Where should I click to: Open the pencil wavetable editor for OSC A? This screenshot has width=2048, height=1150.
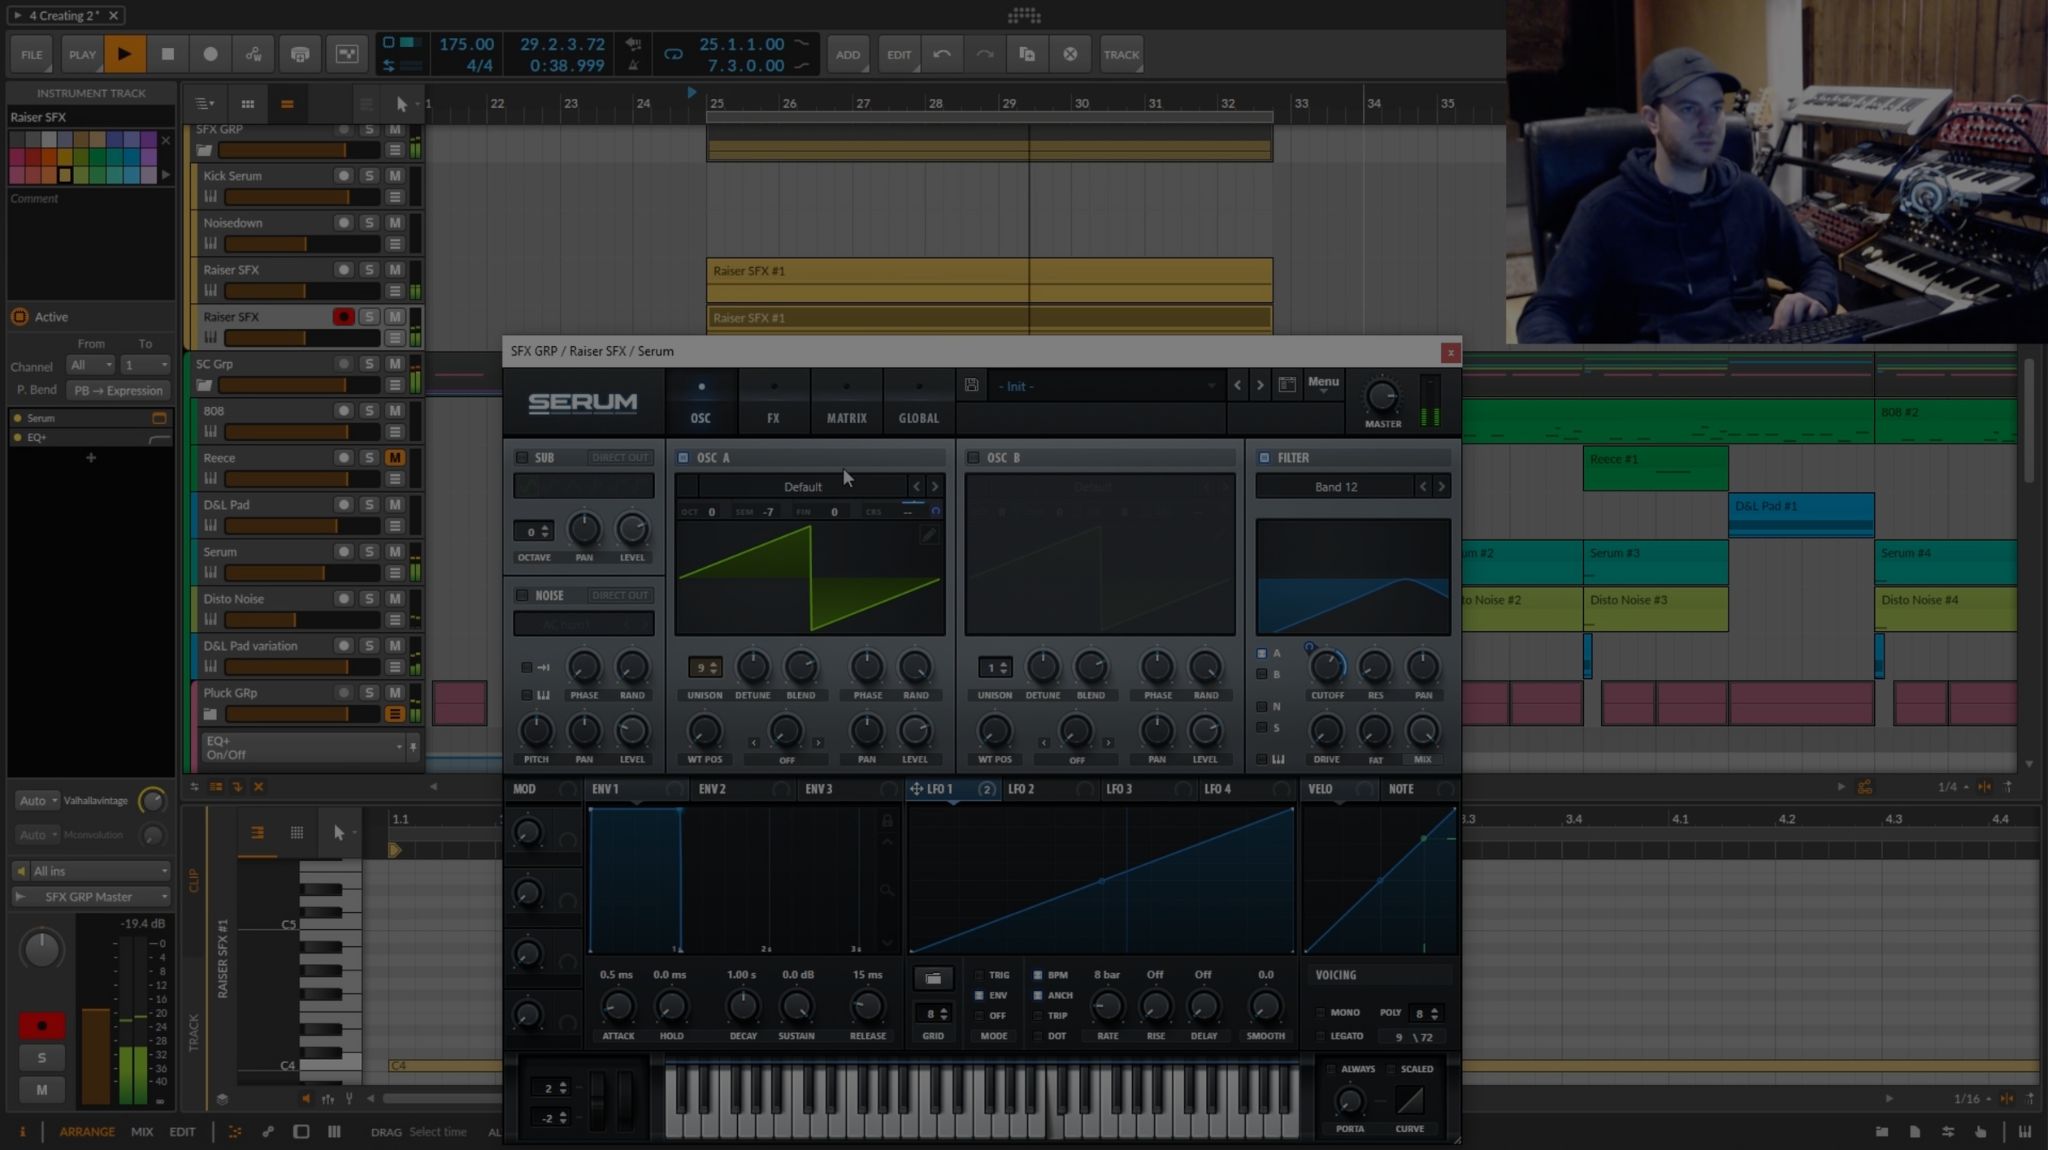[929, 535]
